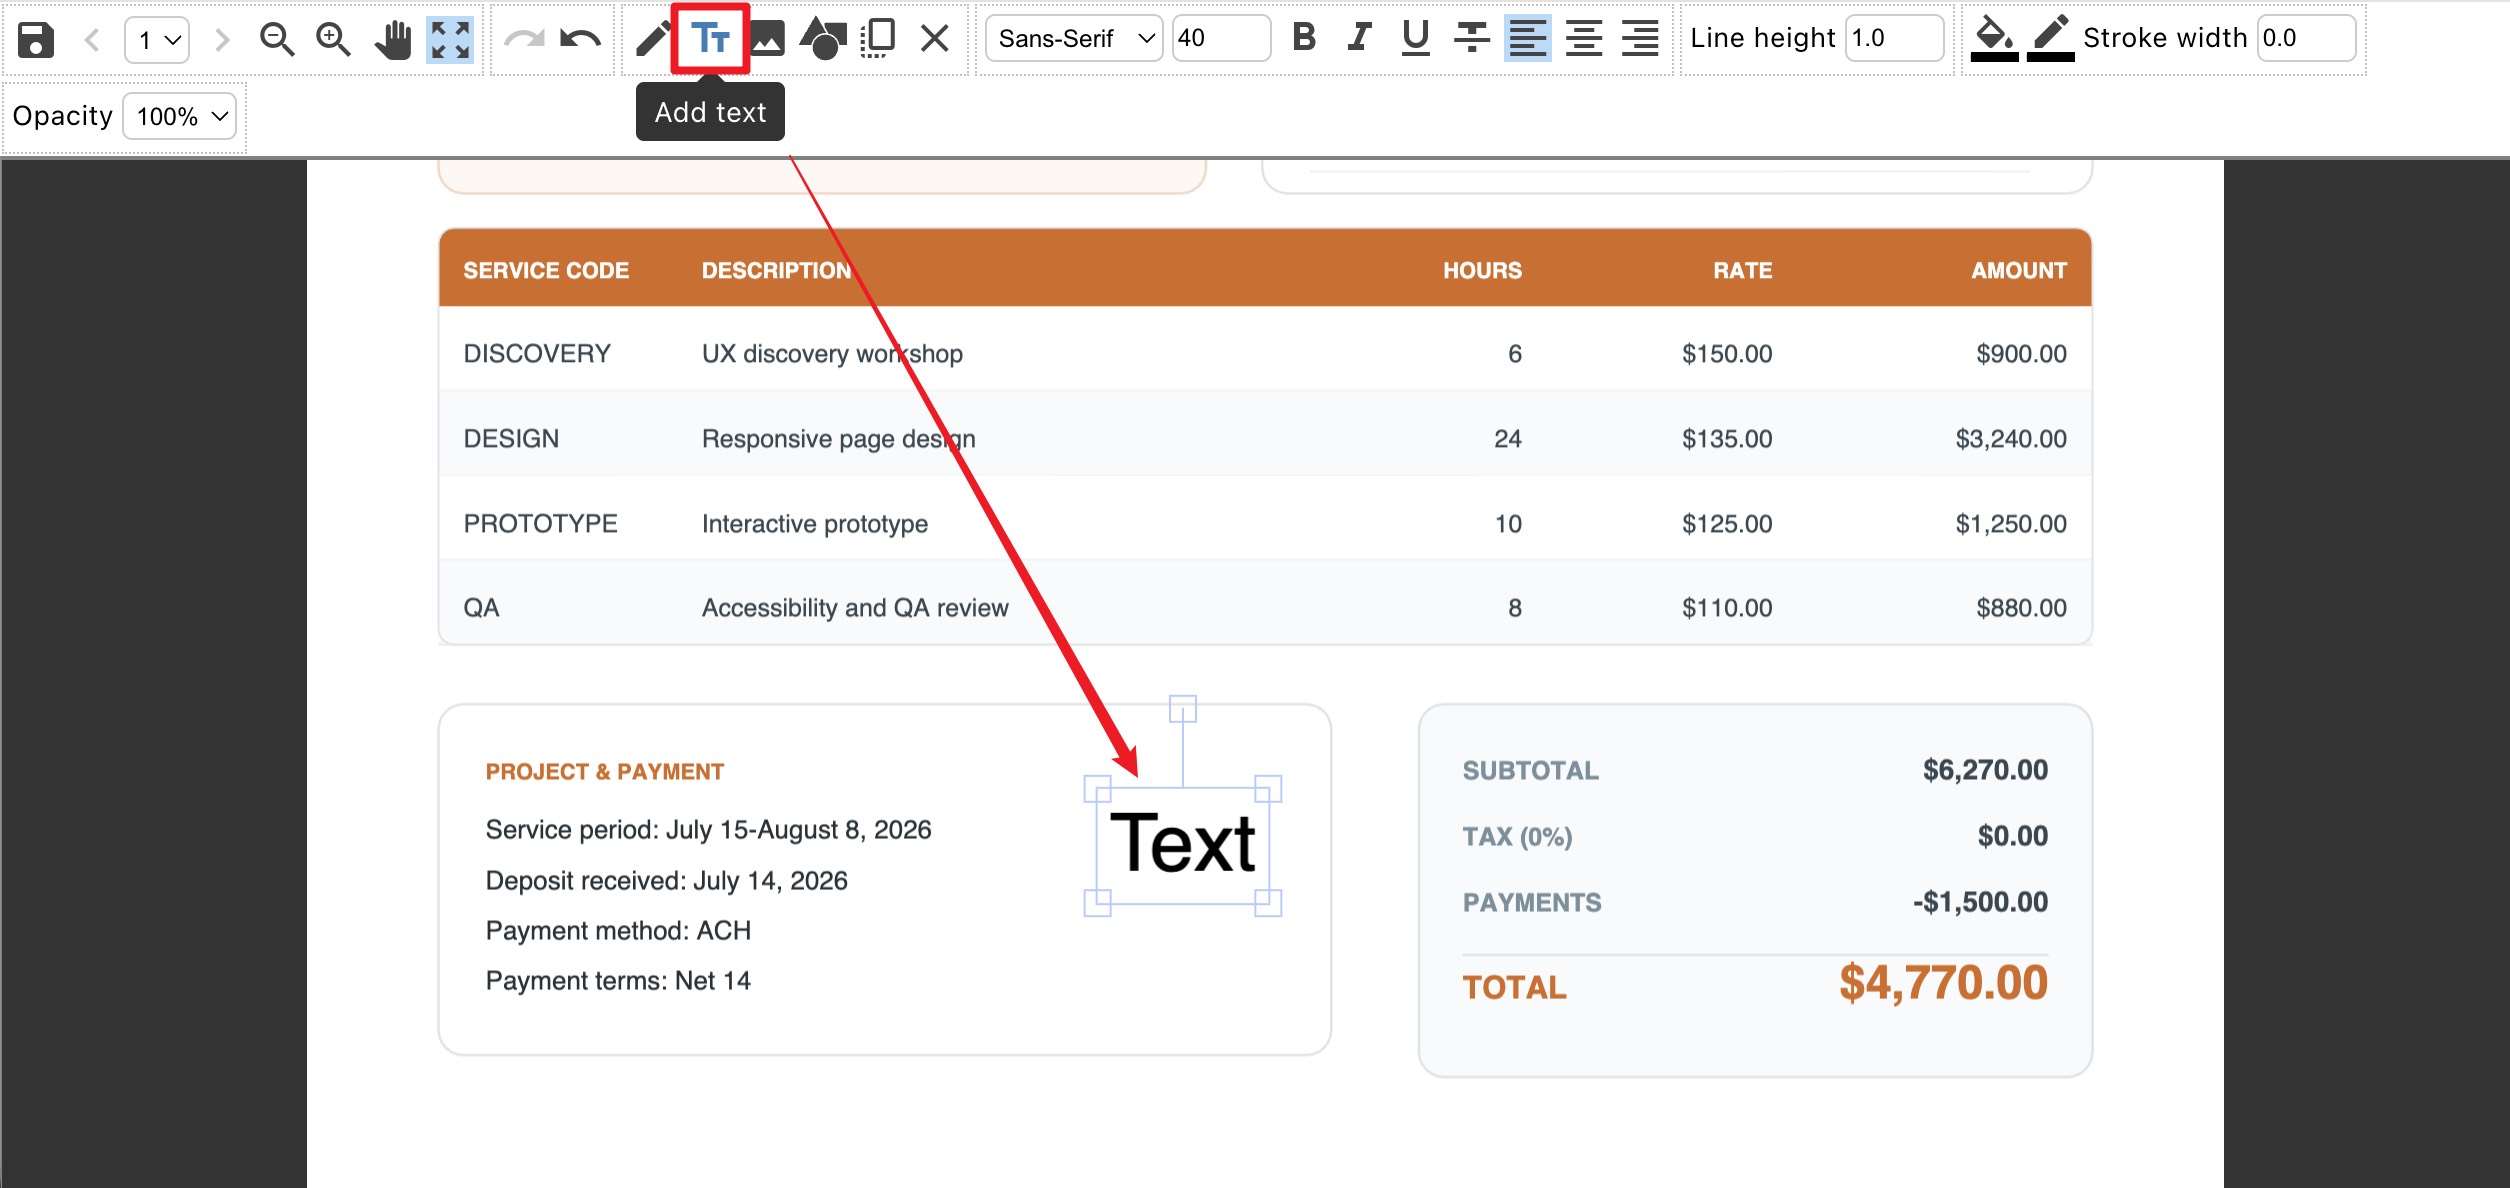Click the -$1,500.00 payments value
2510x1188 pixels.
1980,902
